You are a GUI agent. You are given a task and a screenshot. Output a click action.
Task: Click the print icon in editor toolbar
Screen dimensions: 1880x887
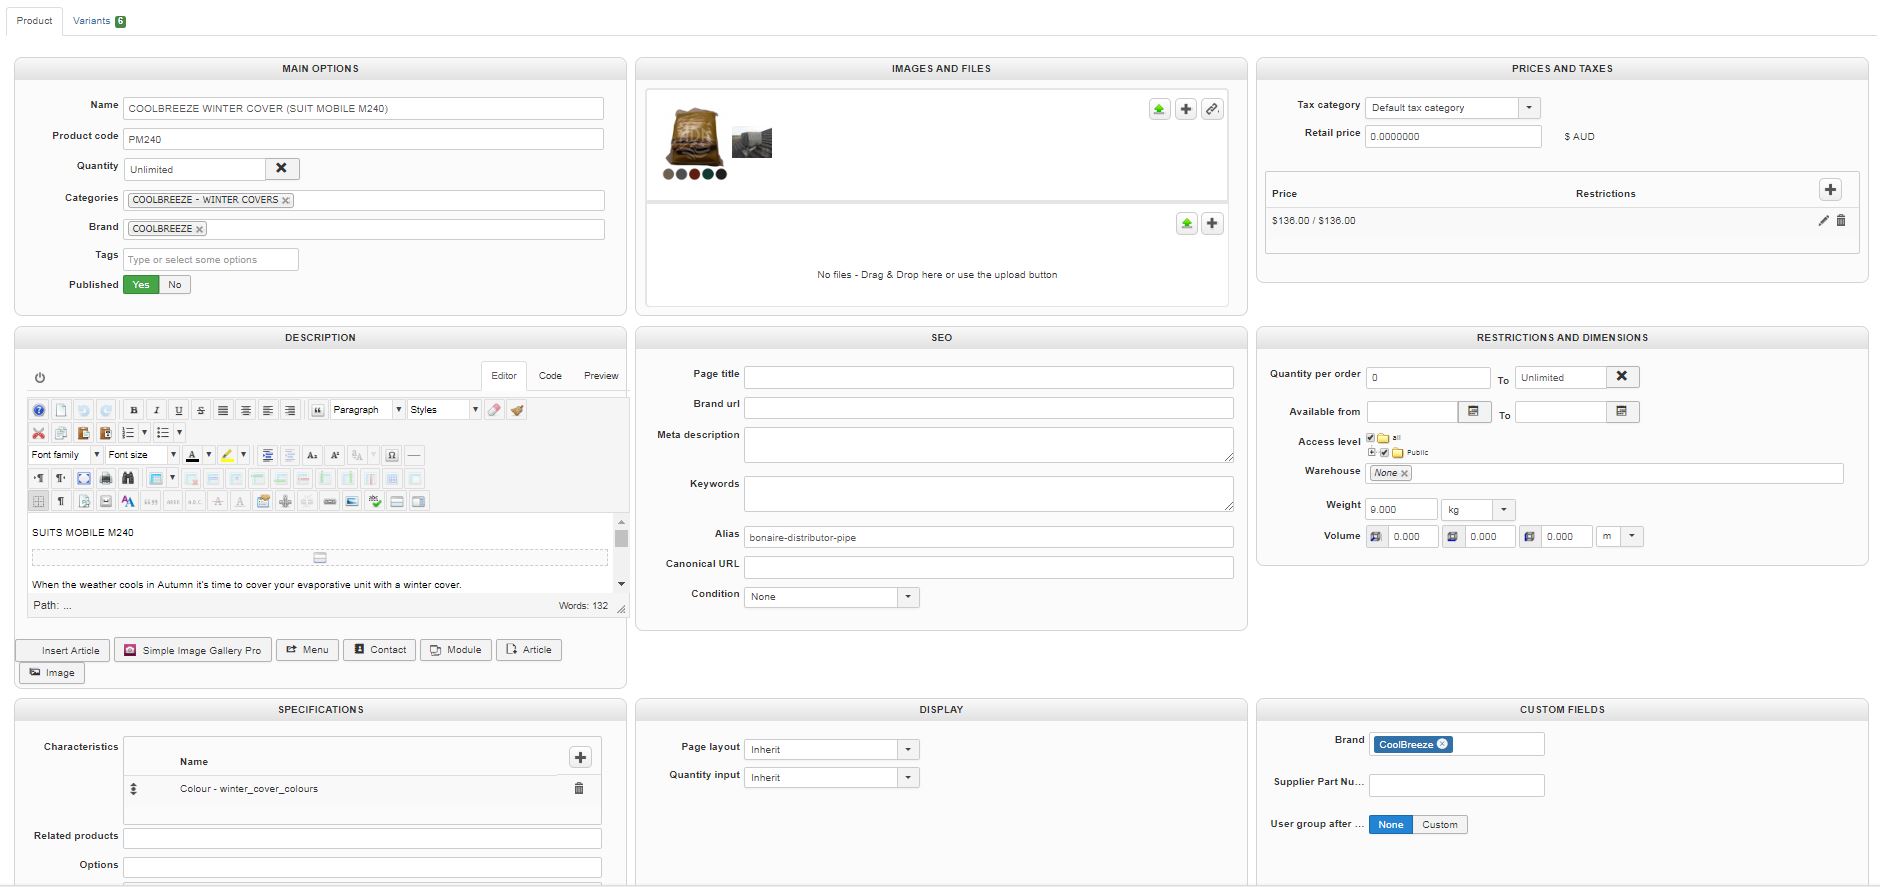coord(106,479)
